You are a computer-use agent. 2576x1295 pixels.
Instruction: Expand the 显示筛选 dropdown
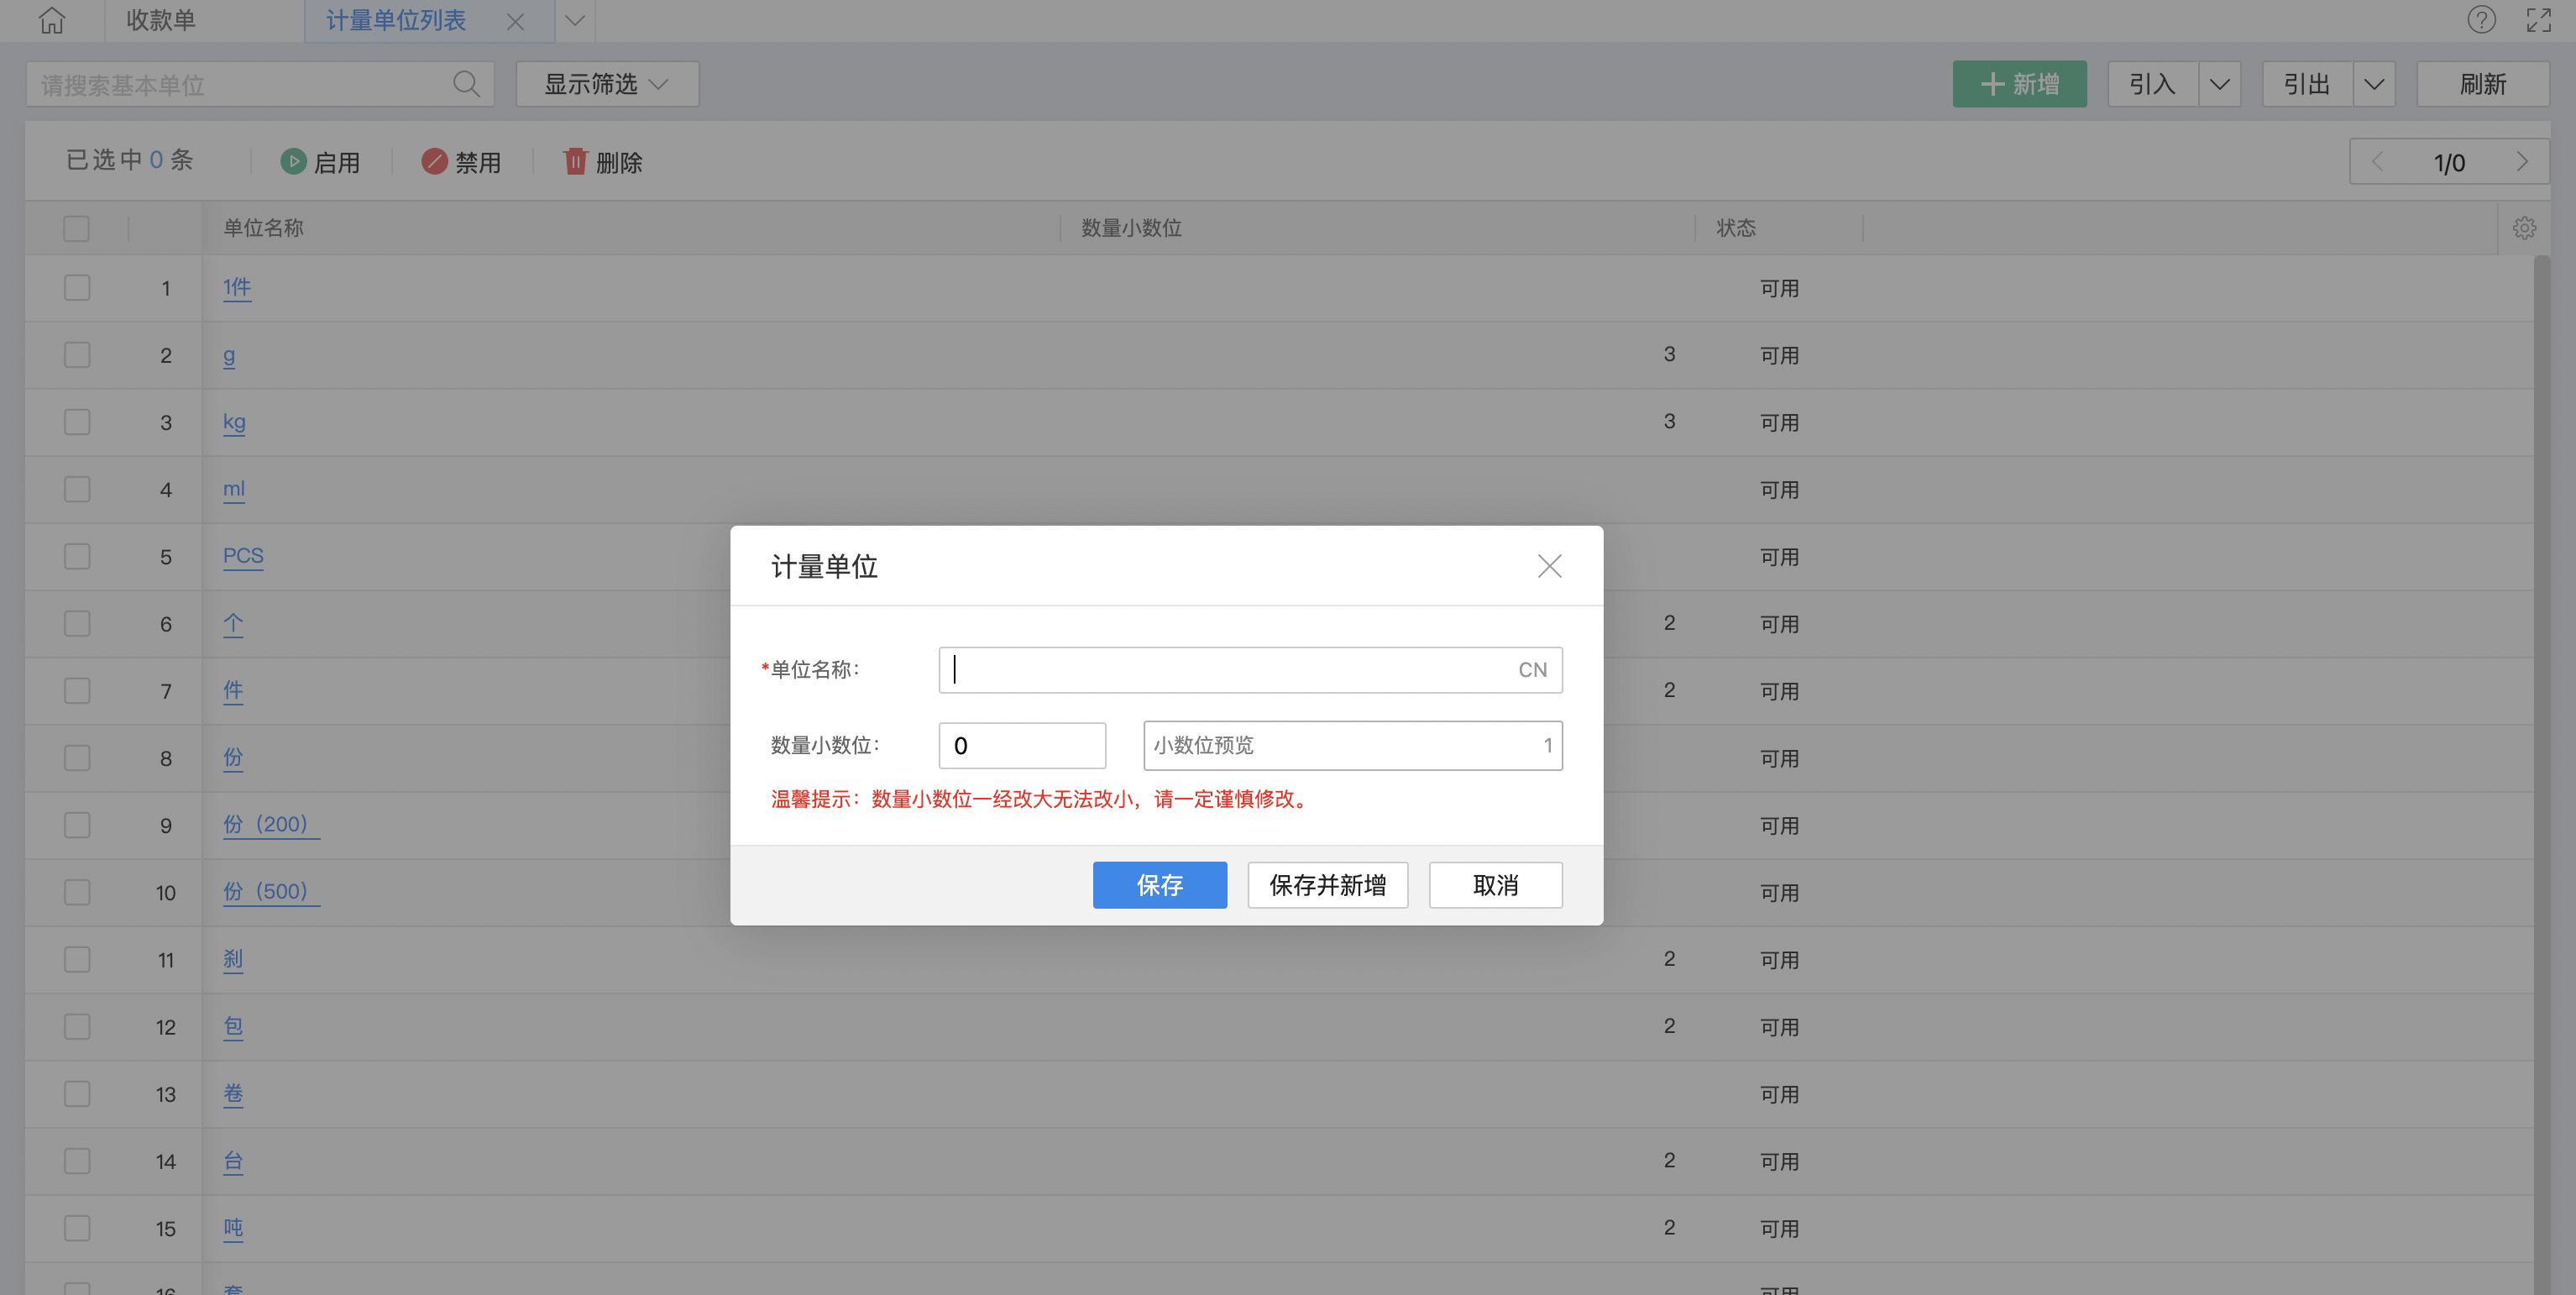pos(606,84)
